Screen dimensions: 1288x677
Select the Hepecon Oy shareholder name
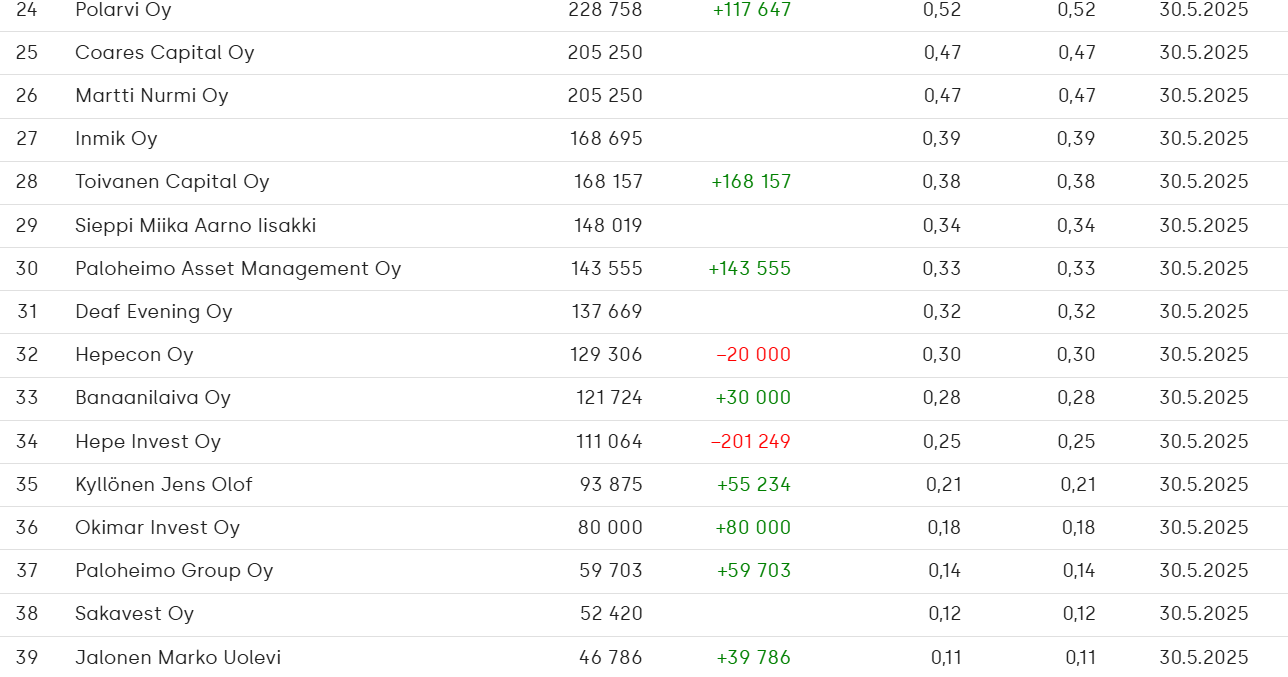(134, 355)
